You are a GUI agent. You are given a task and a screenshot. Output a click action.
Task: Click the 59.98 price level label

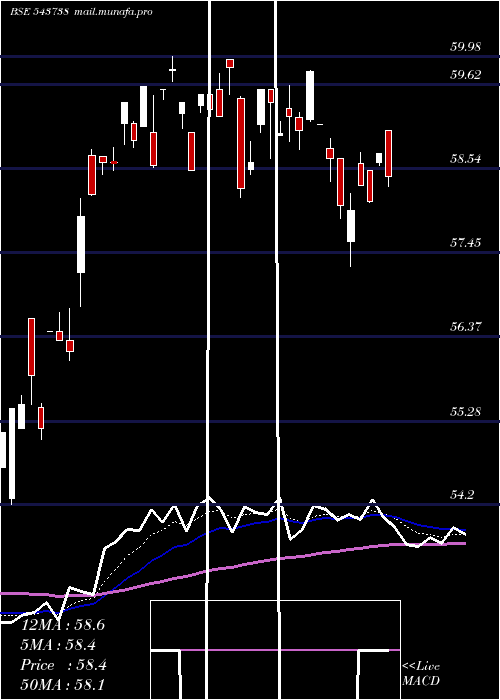point(465,47)
